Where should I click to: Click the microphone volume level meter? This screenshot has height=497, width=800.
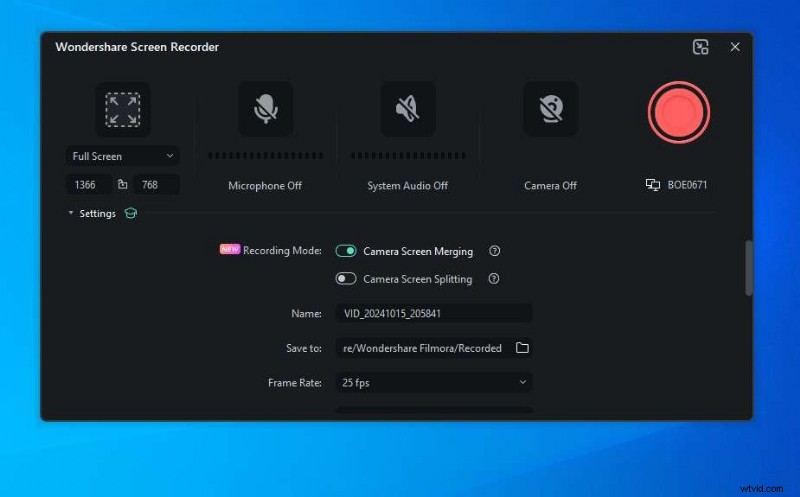pyautogui.click(x=265, y=156)
